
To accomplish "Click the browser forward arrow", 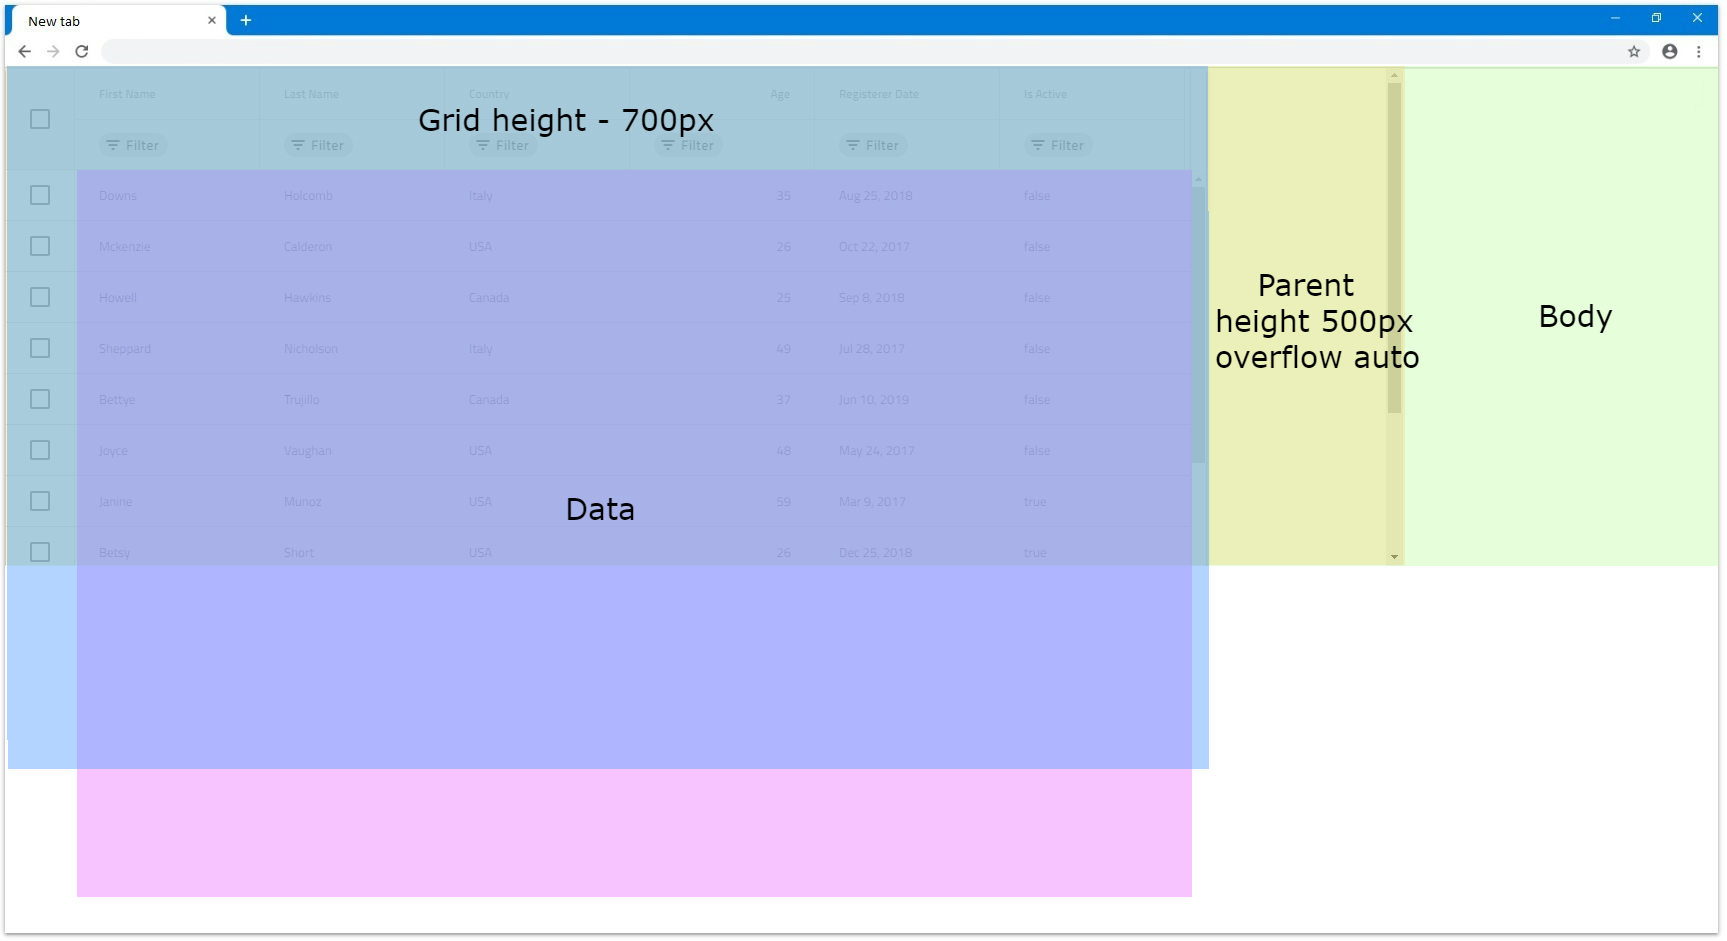I will tap(54, 52).
